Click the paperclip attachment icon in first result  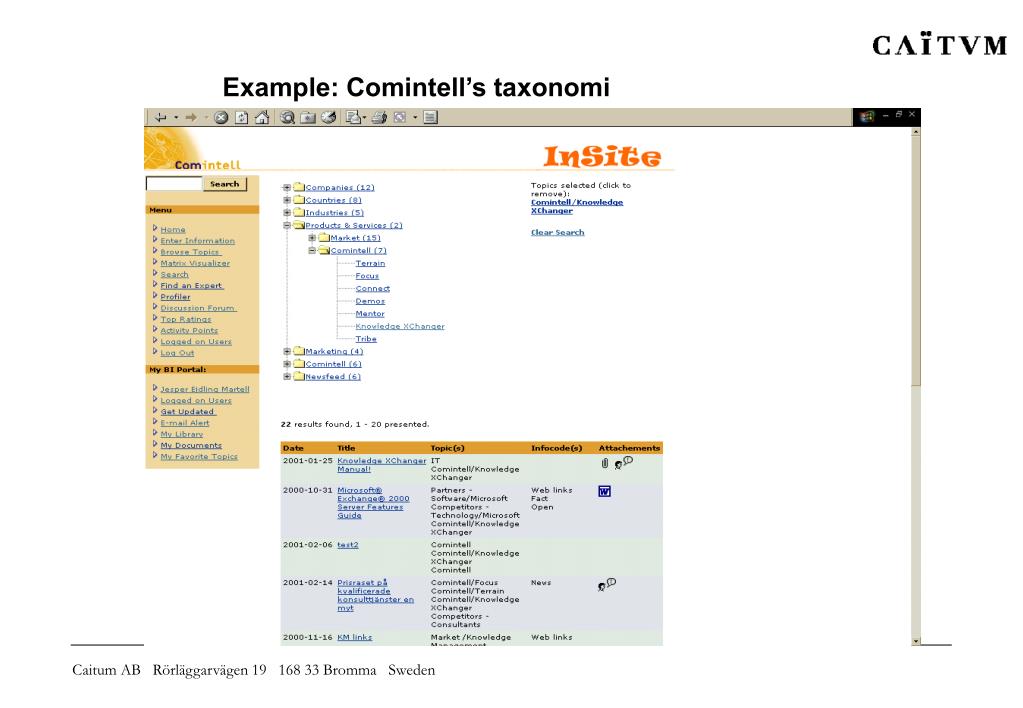605,463
